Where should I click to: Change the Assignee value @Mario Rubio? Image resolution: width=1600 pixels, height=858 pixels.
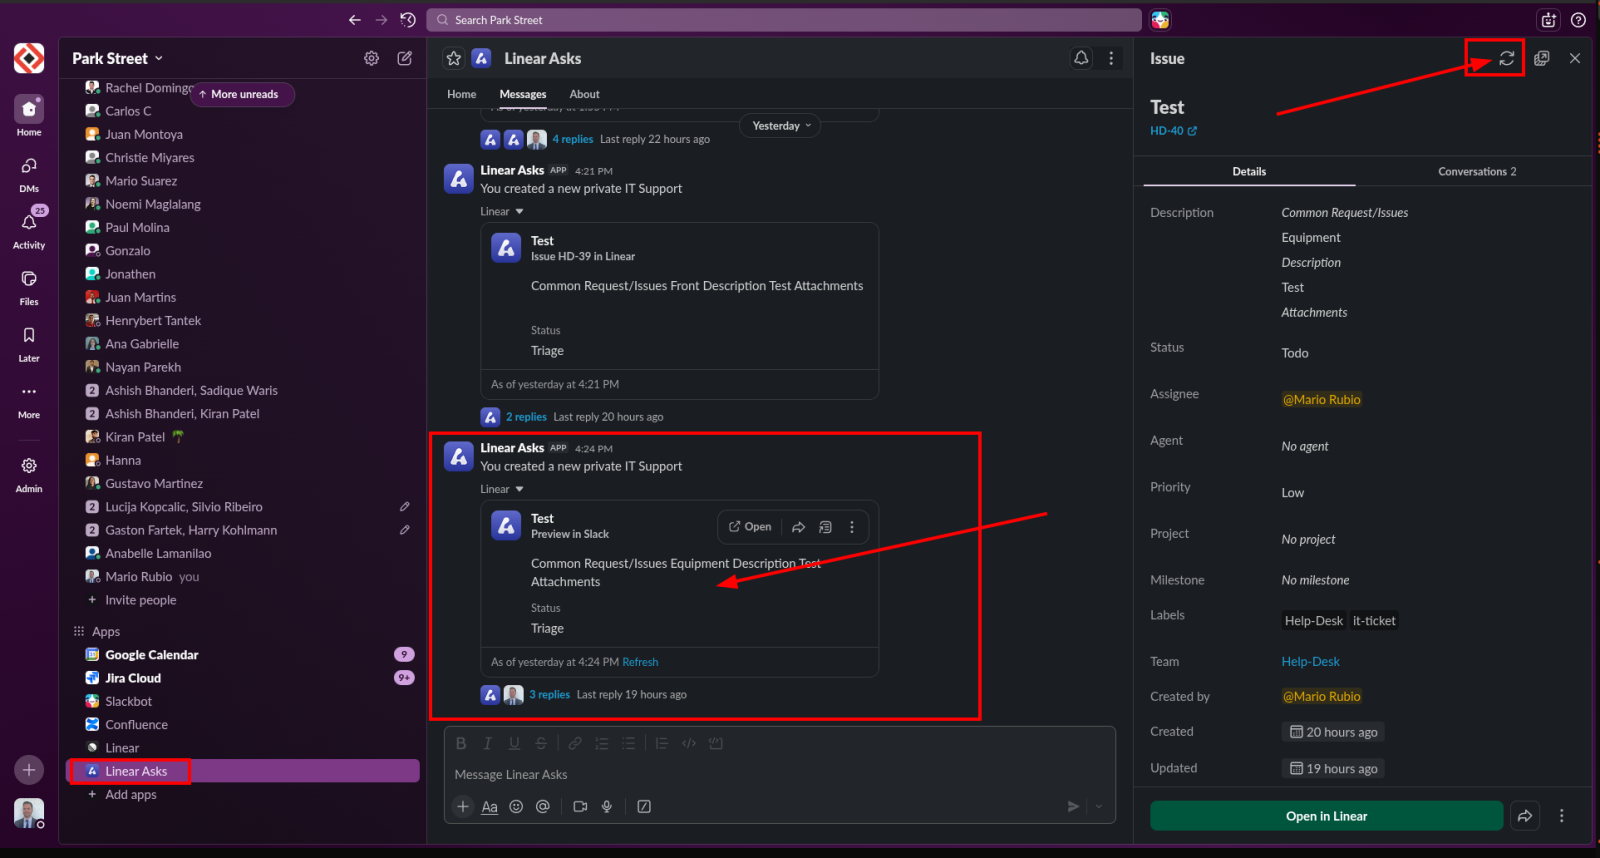pos(1322,400)
